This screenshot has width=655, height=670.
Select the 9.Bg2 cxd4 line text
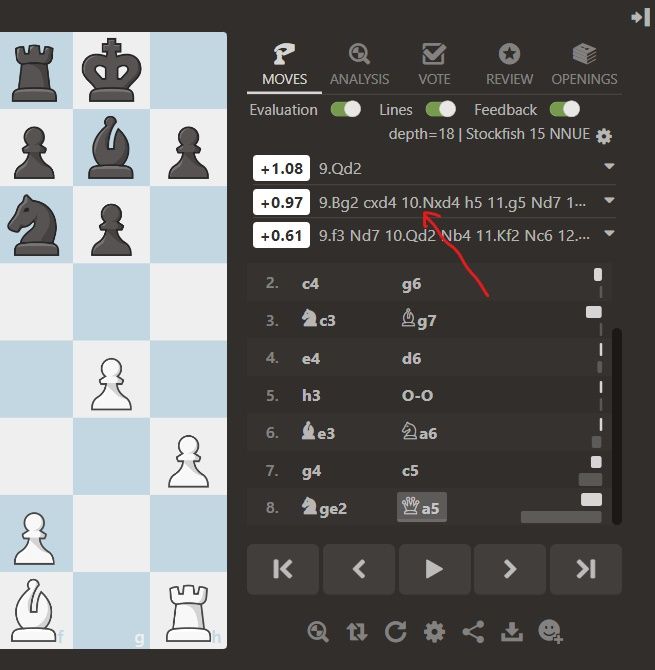coord(452,202)
